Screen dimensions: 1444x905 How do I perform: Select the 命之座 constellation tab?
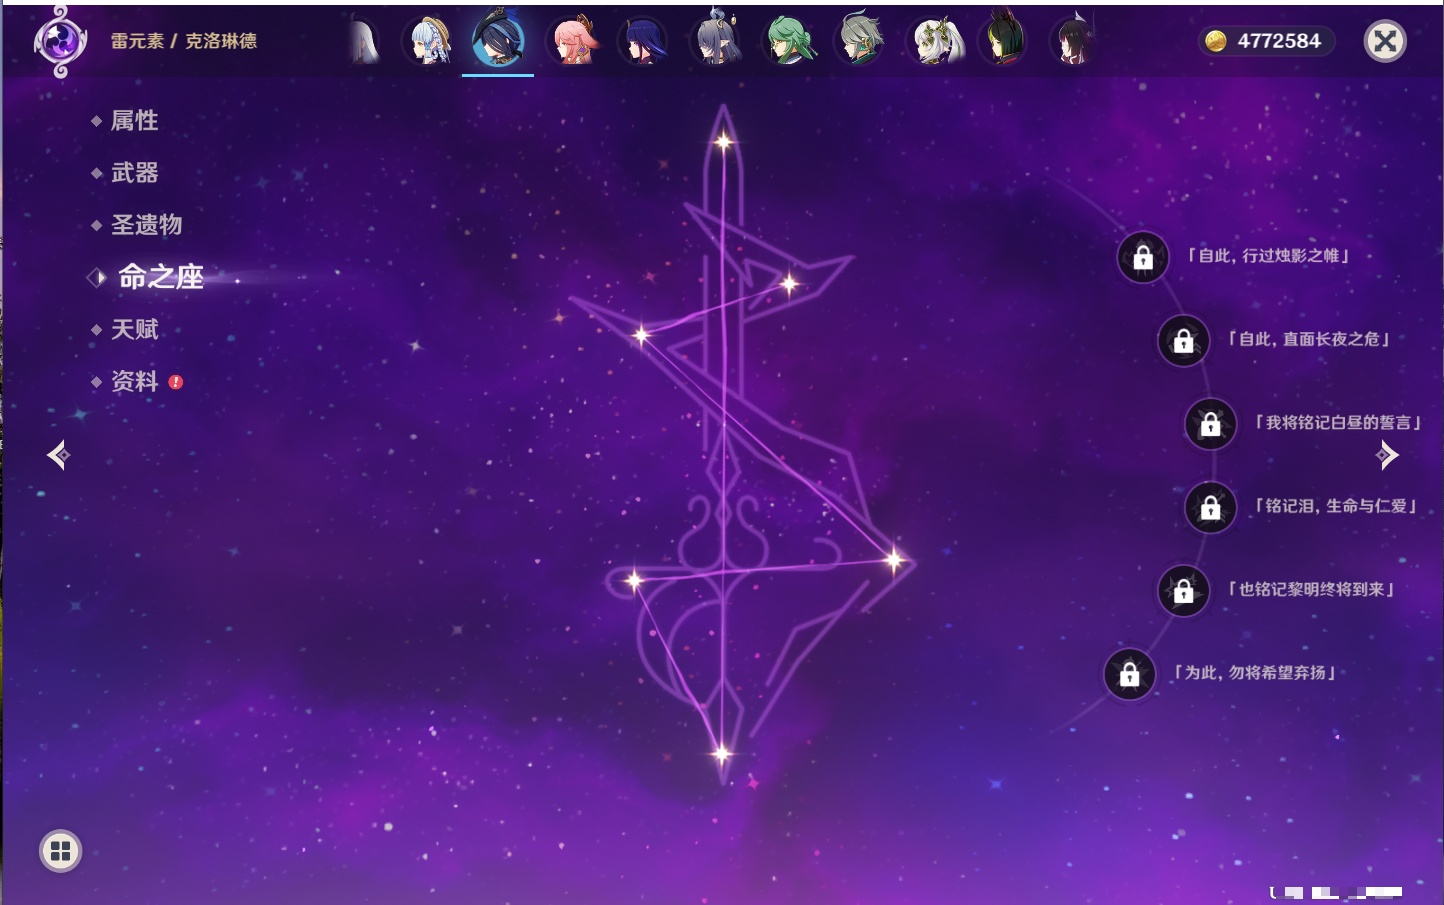coord(161,277)
